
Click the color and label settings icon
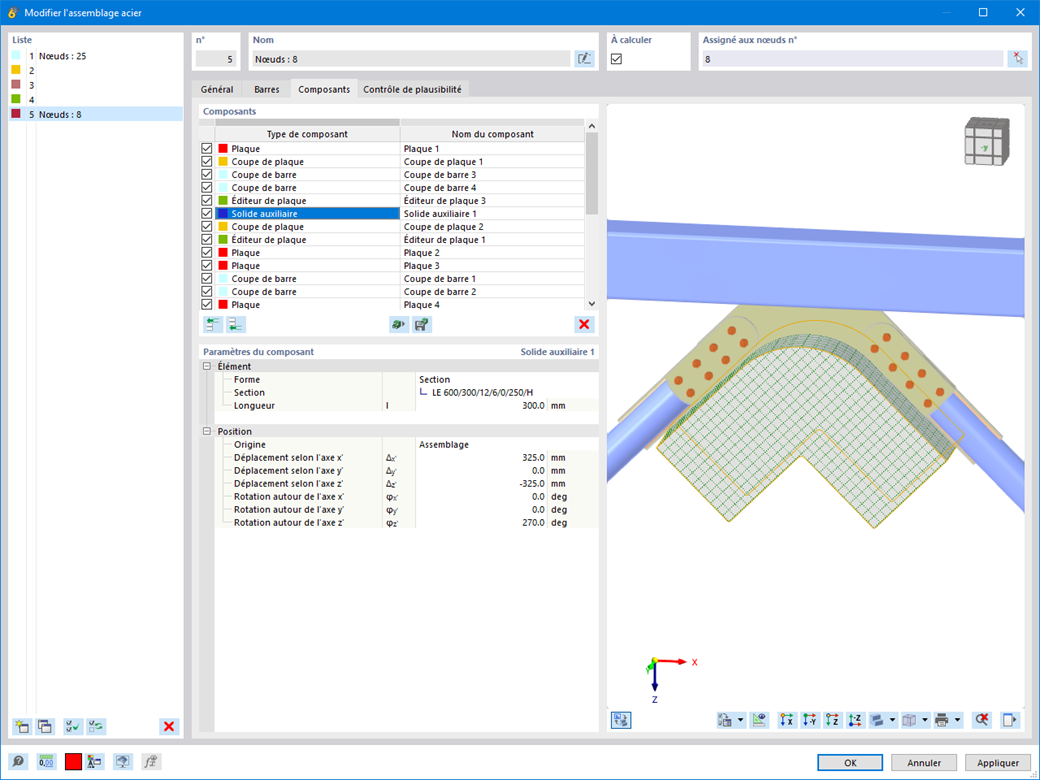95,762
